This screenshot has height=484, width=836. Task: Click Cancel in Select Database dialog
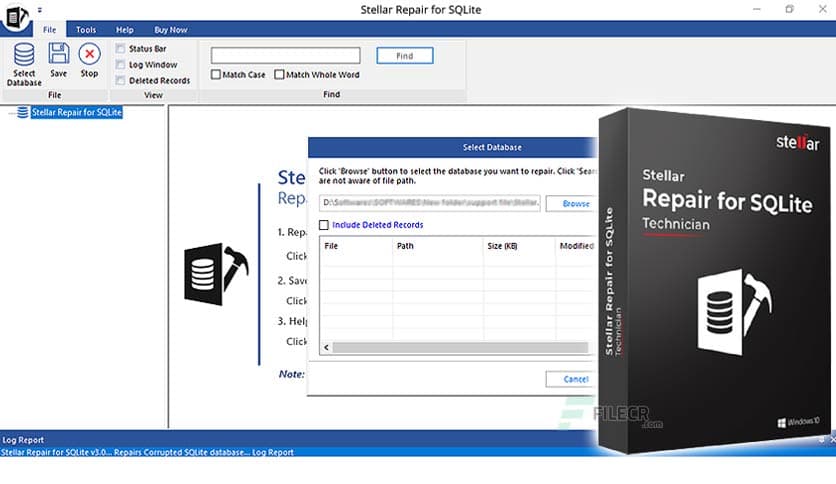coord(572,379)
